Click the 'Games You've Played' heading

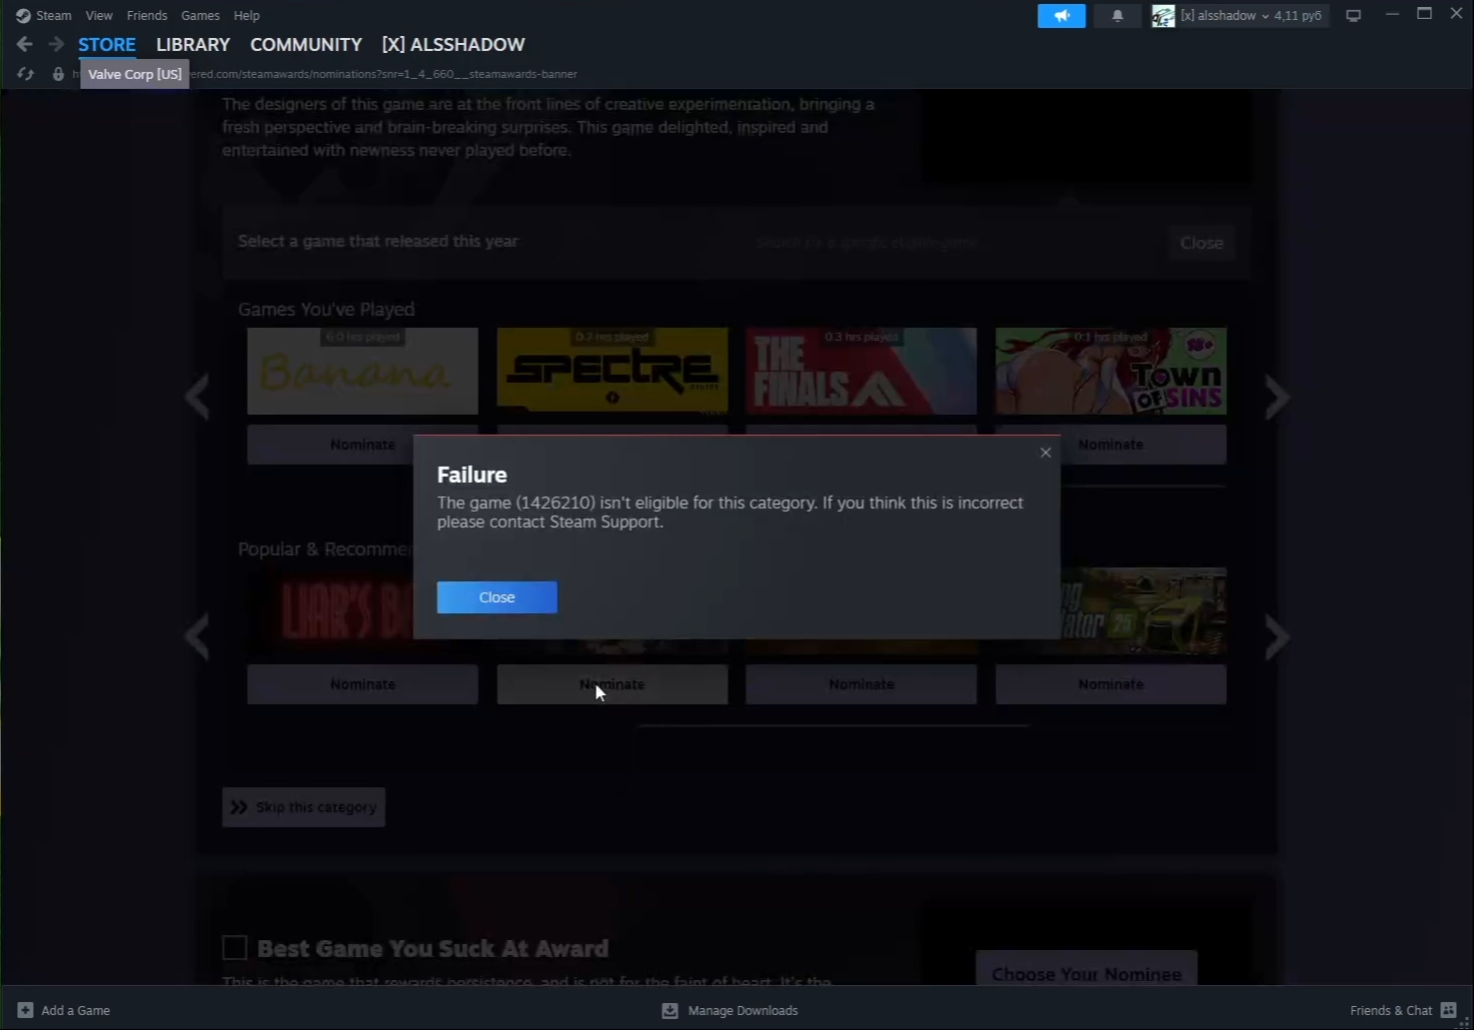[326, 309]
